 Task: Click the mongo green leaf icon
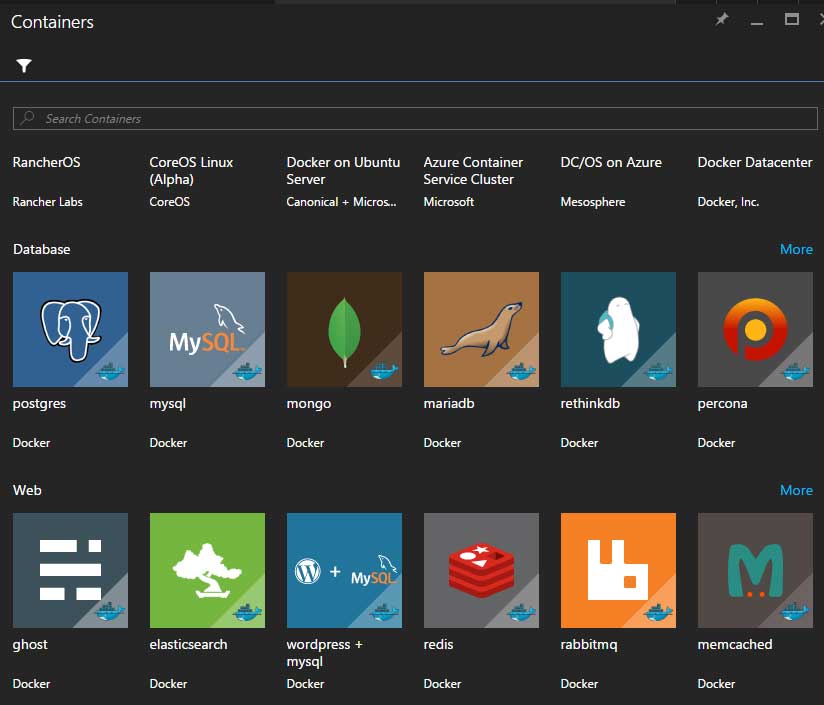coord(344,329)
